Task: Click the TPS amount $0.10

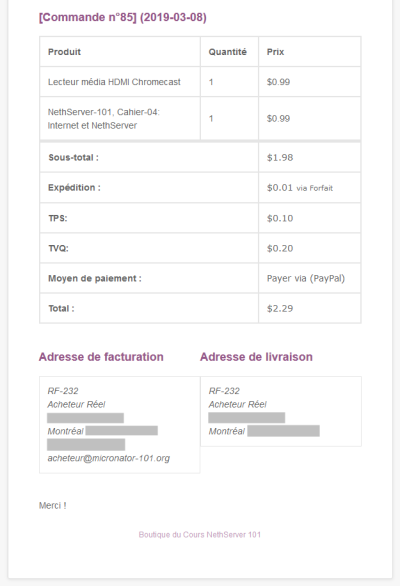Action: point(280,218)
